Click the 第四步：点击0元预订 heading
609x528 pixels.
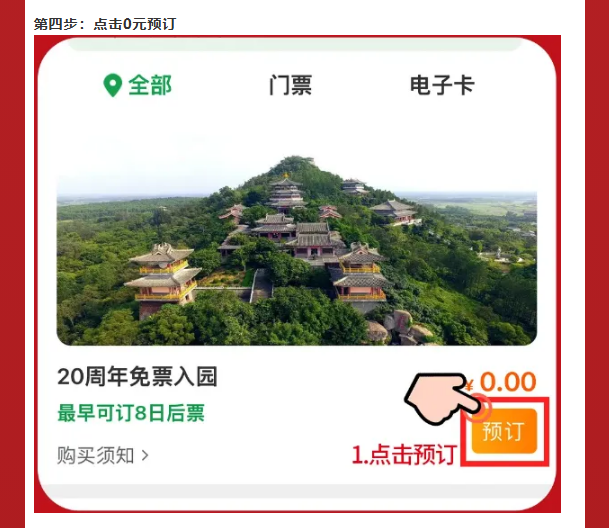[x=105, y=24]
